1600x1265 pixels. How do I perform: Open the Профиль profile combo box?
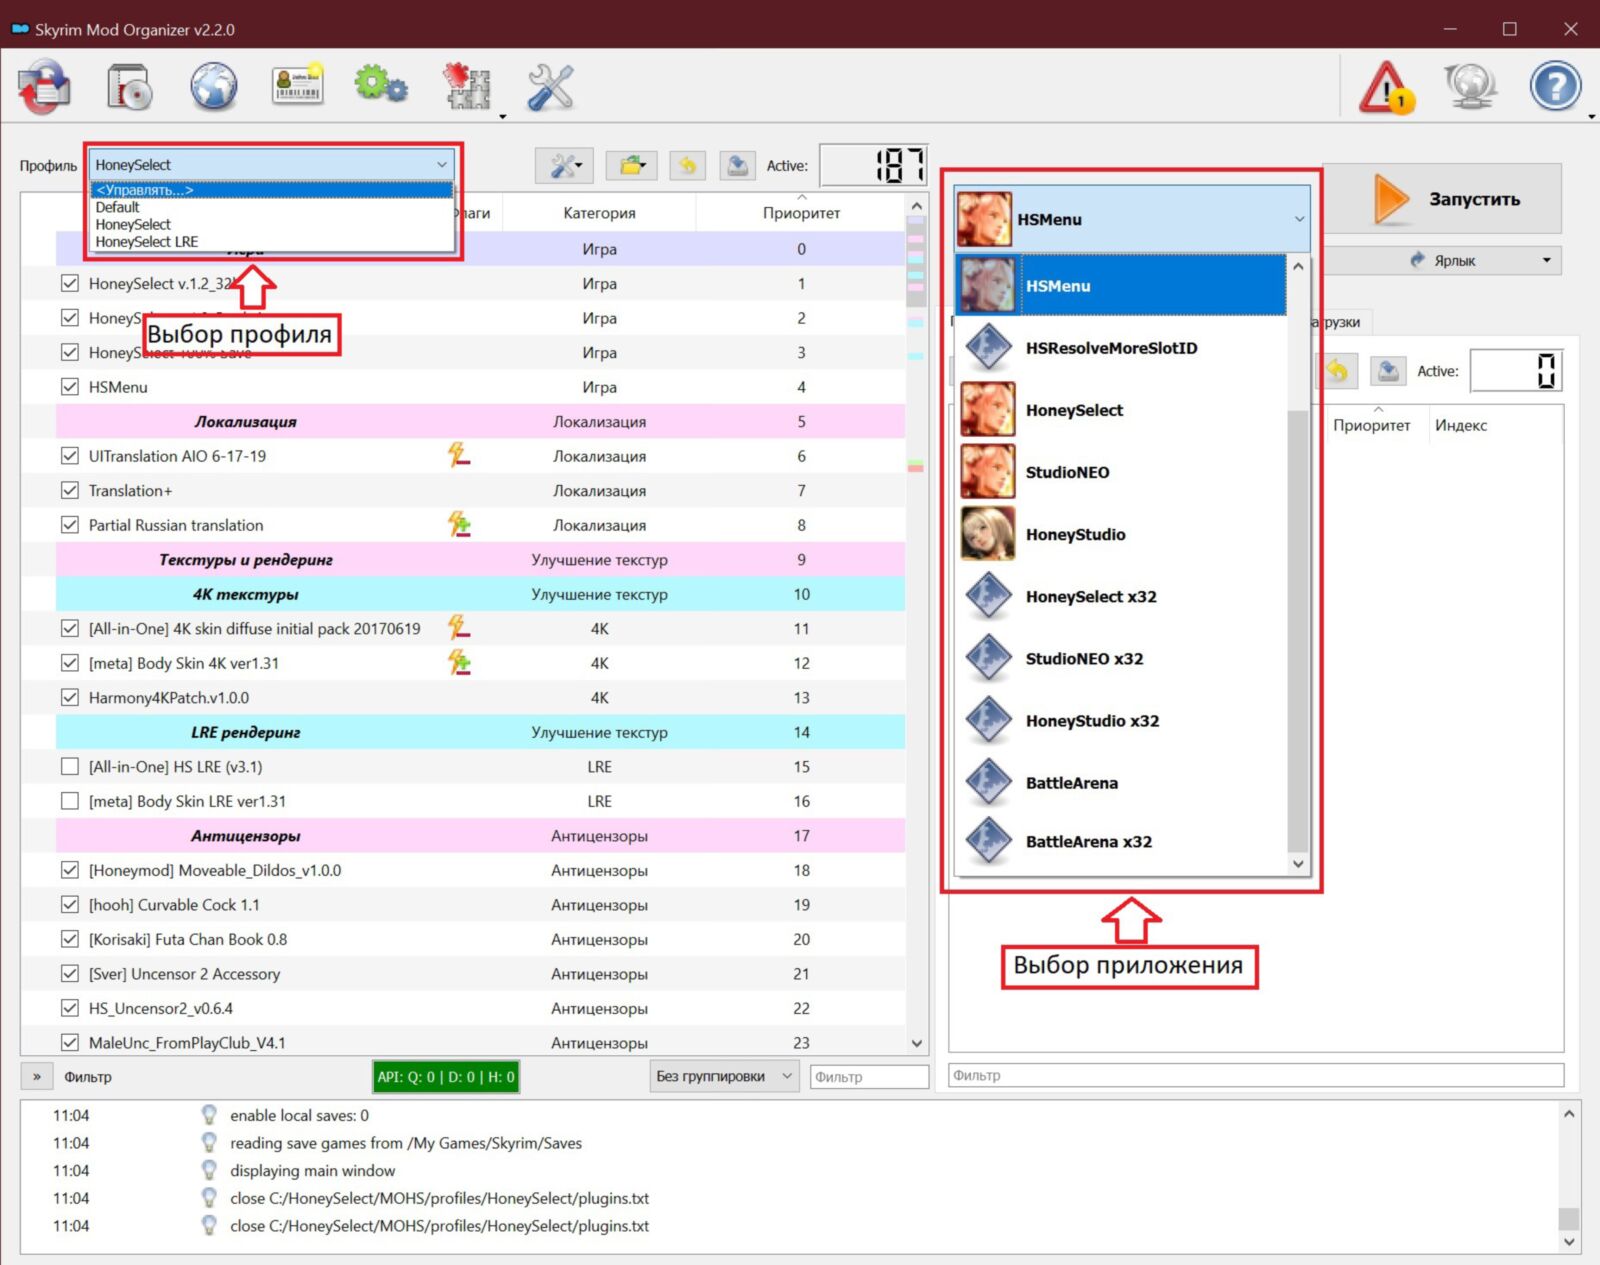(271, 165)
